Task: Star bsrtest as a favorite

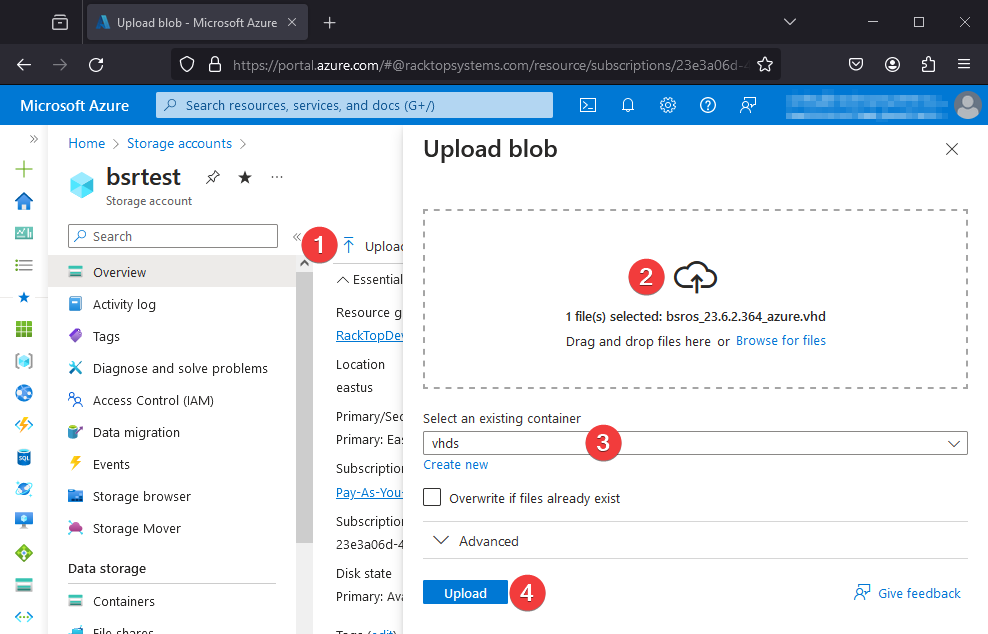Action: (x=243, y=176)
